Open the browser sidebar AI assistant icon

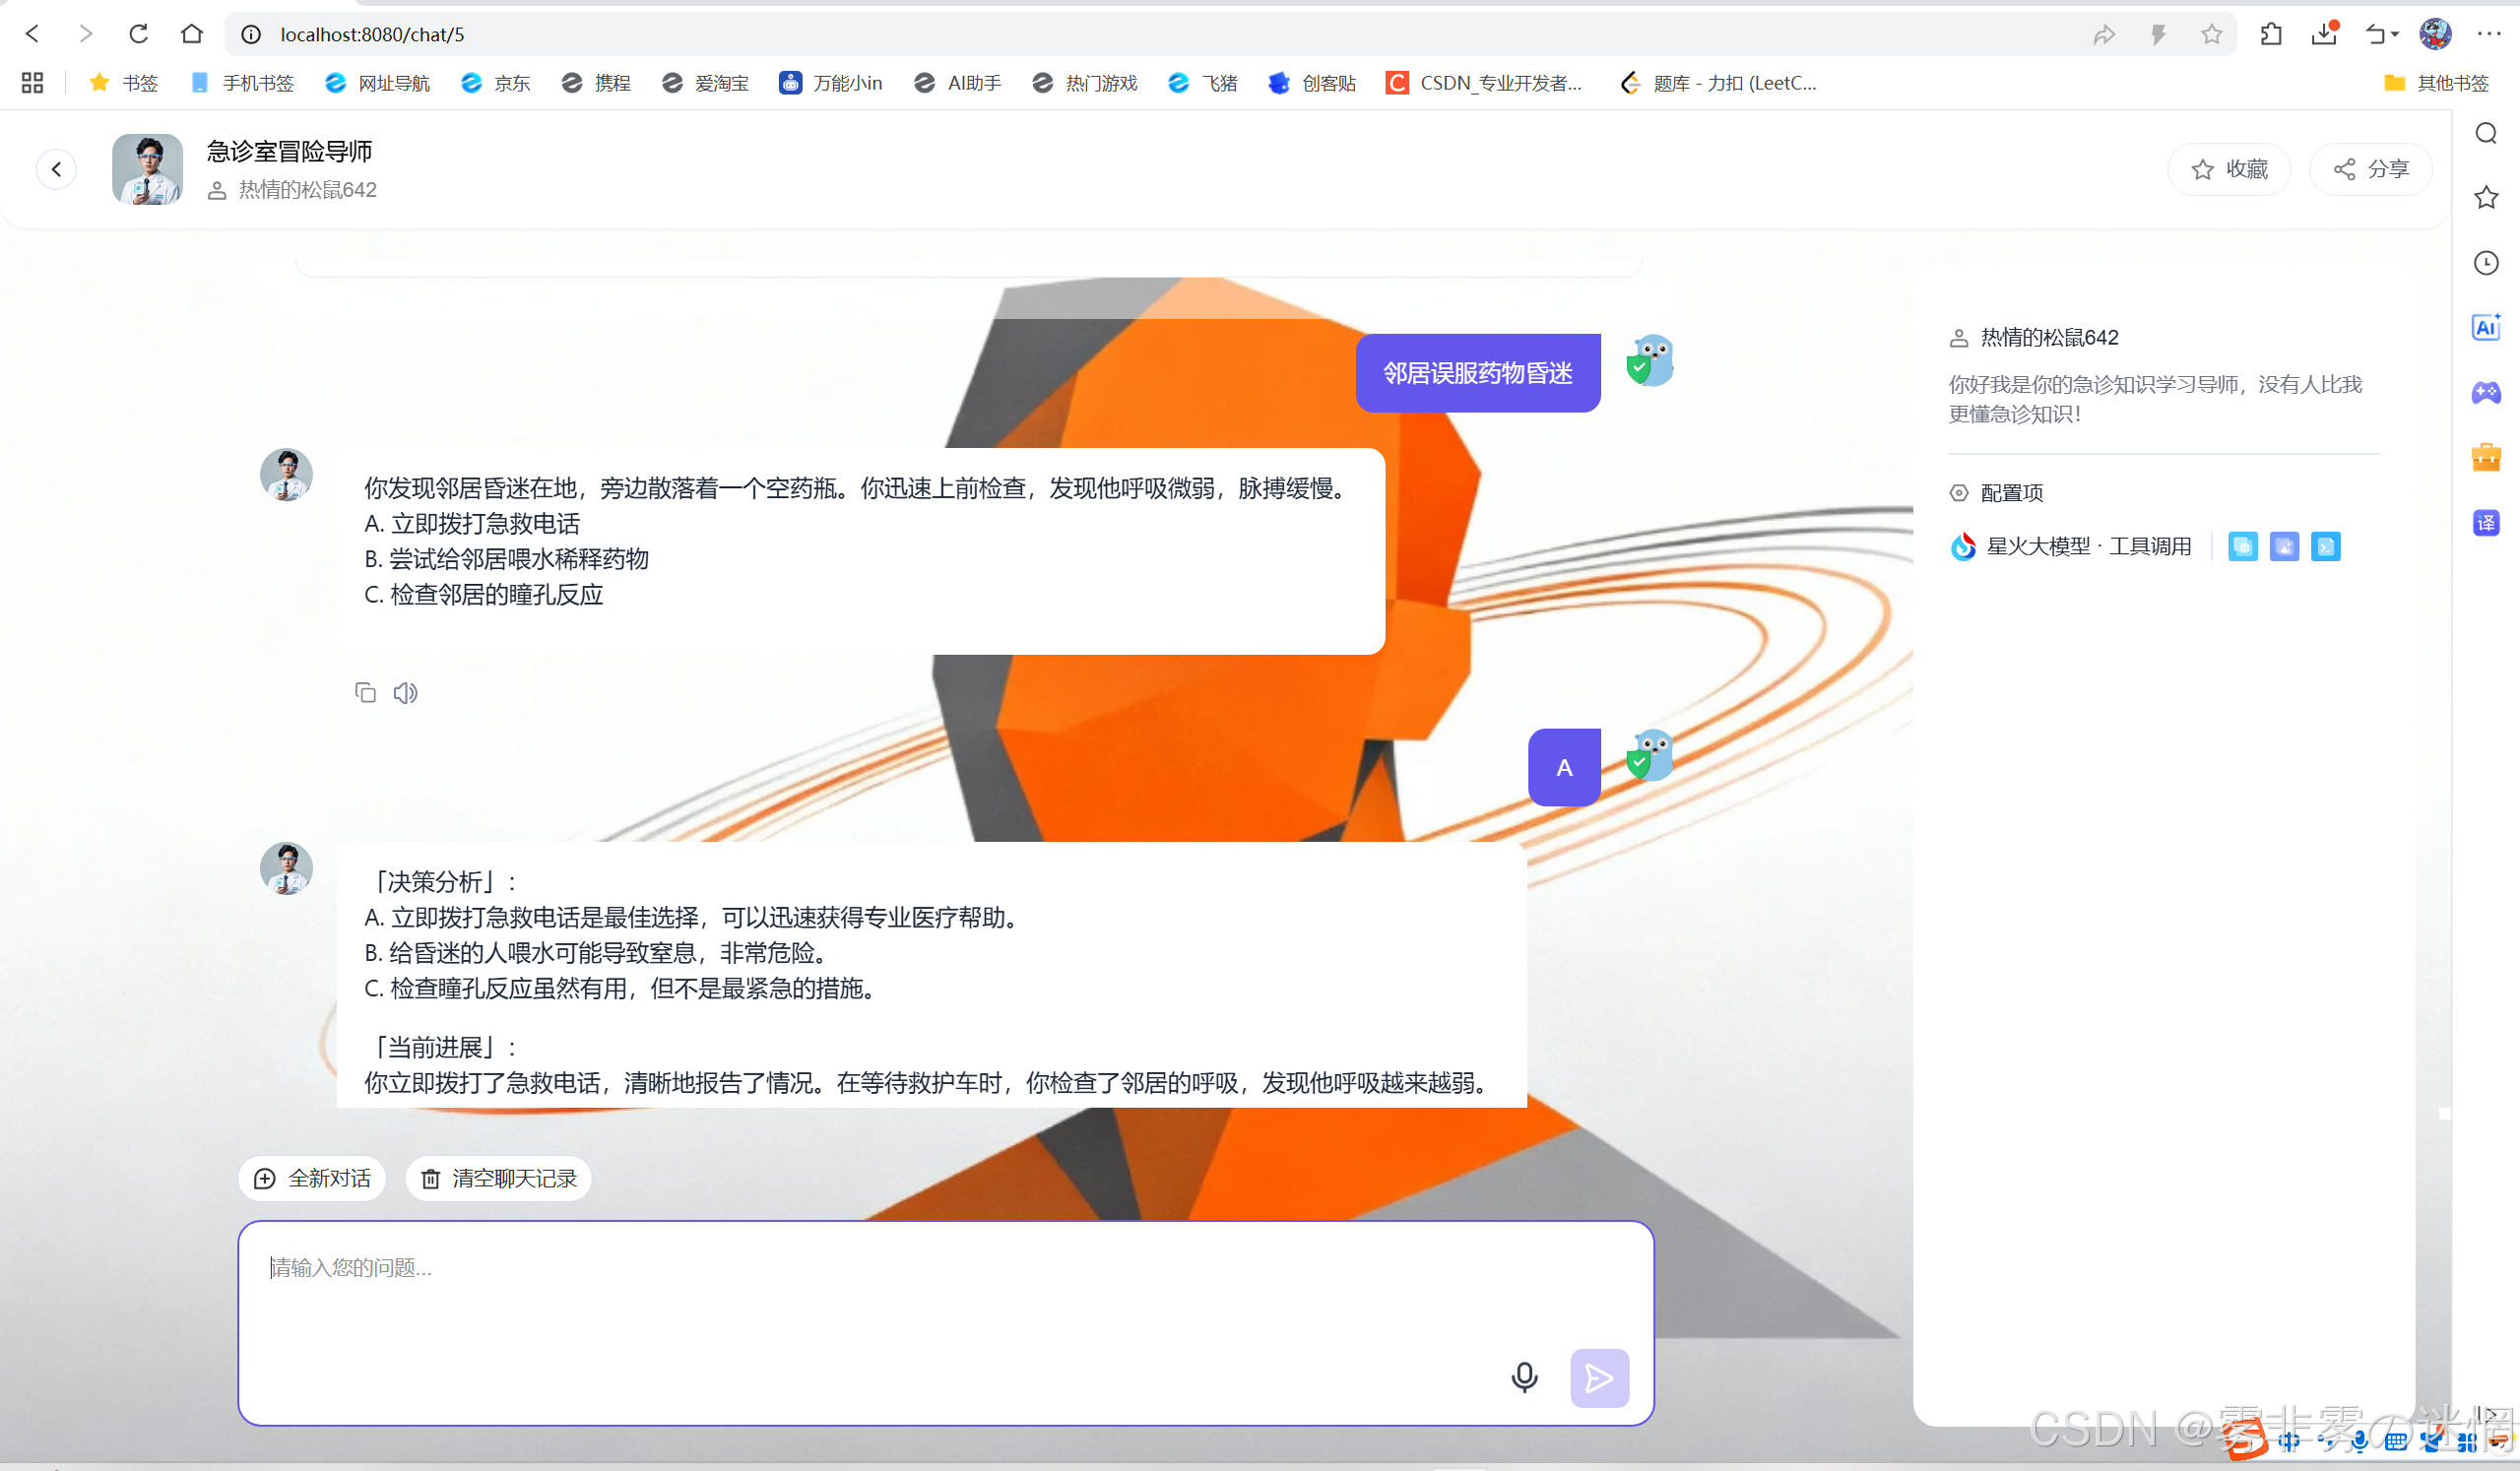click(x=2485, y=327)
